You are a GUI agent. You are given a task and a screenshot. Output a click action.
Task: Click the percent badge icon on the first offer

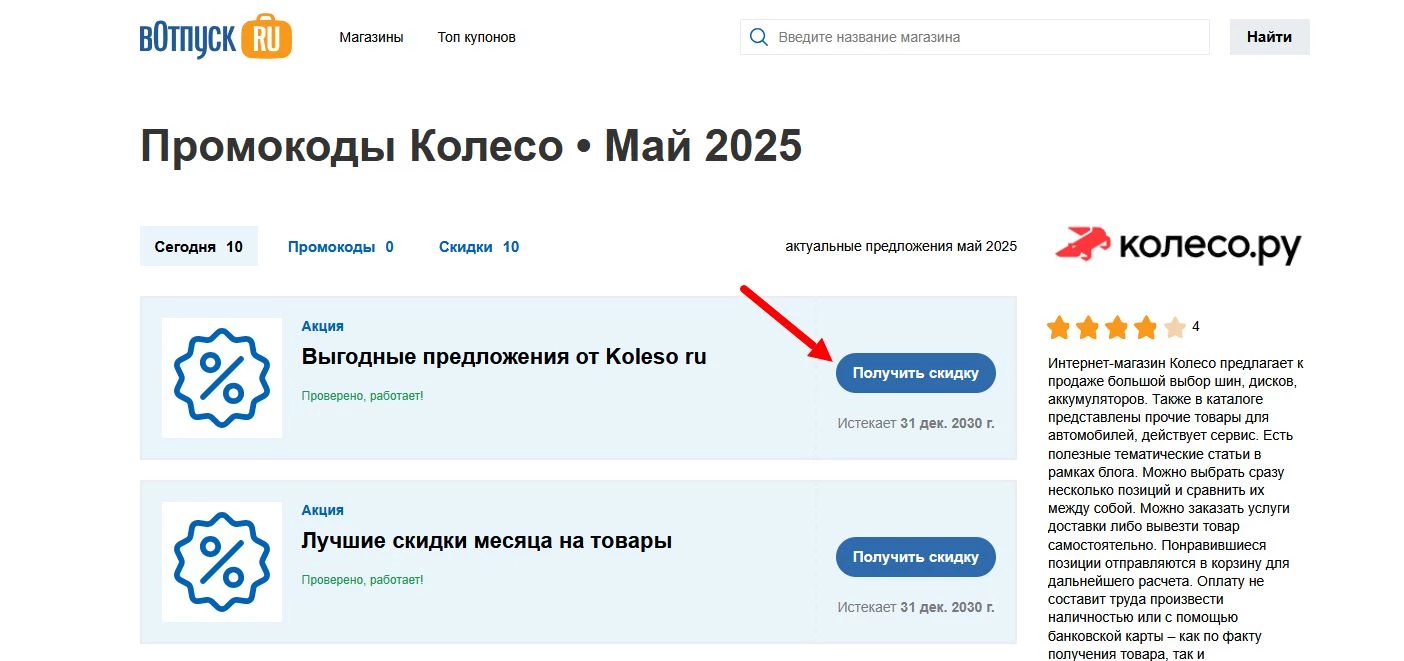(221, 378)
